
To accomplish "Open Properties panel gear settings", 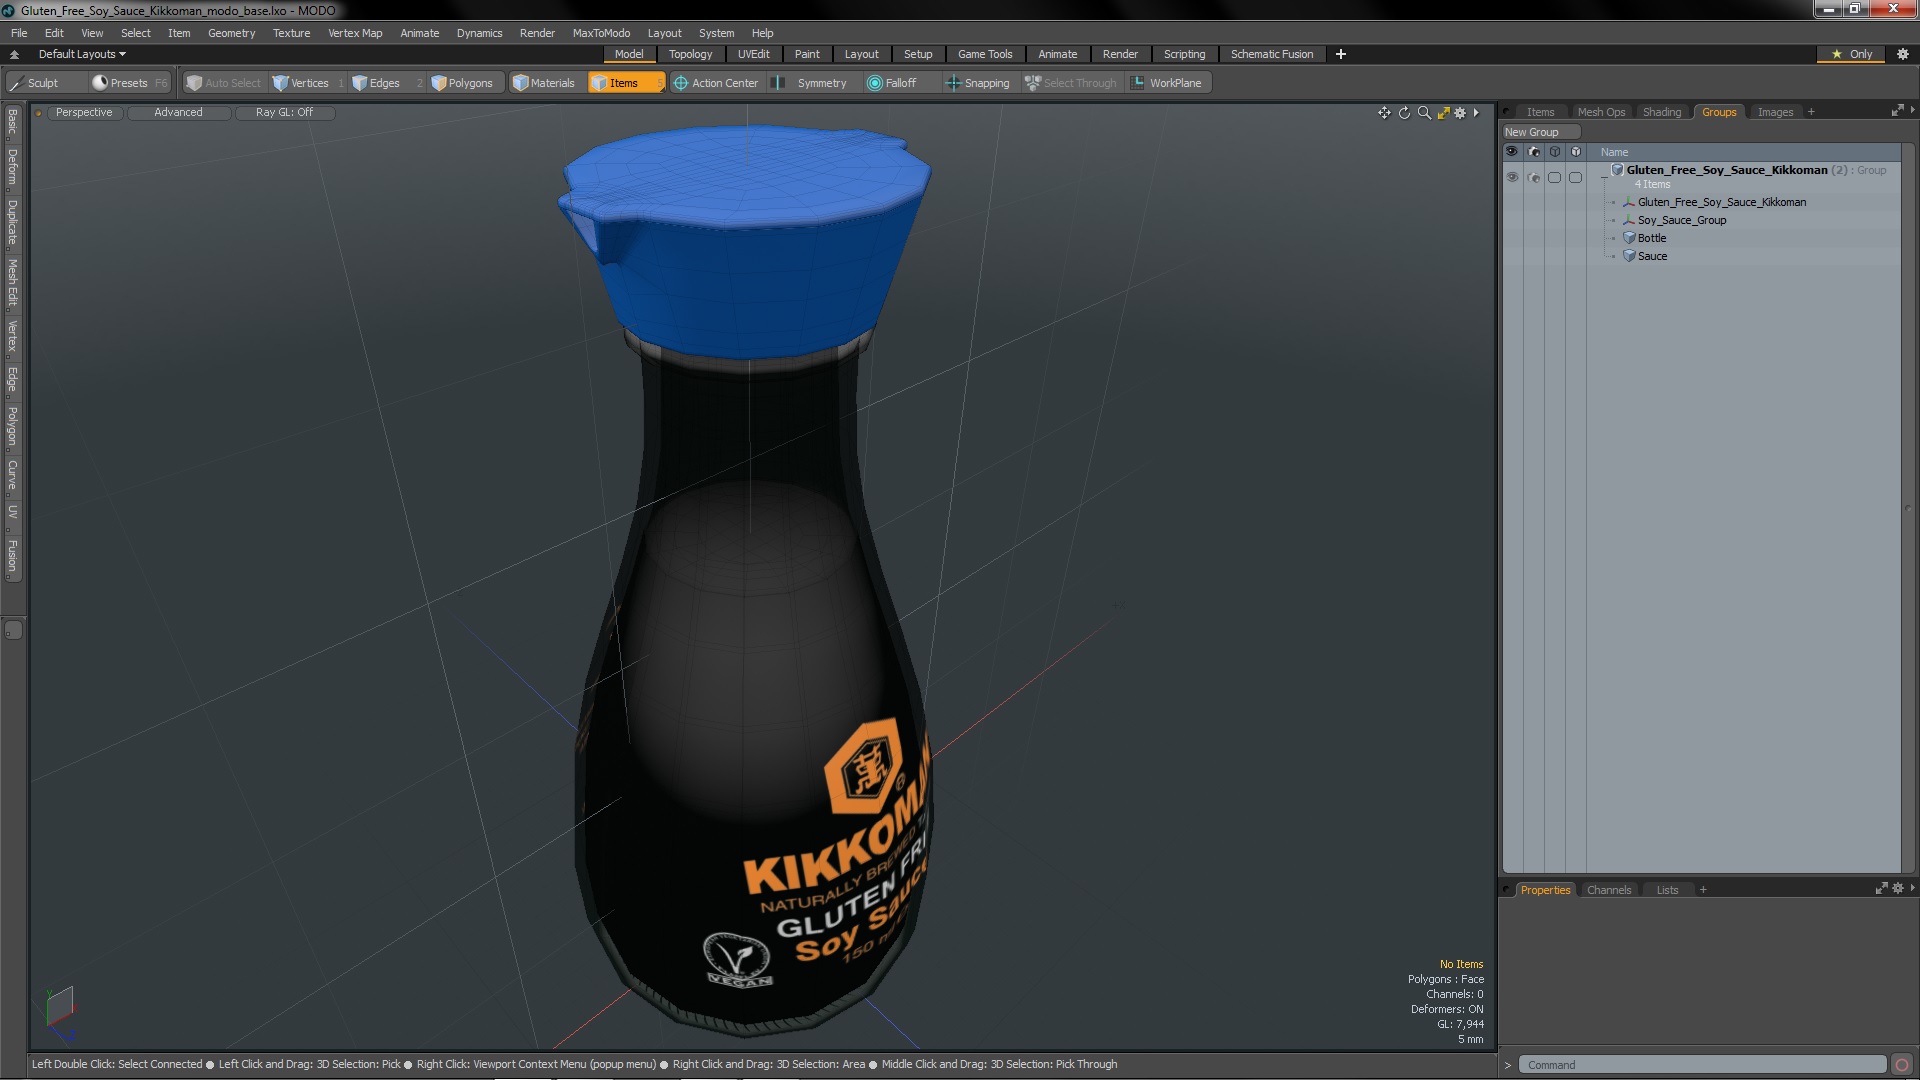I will click(x=1898, y=888).
